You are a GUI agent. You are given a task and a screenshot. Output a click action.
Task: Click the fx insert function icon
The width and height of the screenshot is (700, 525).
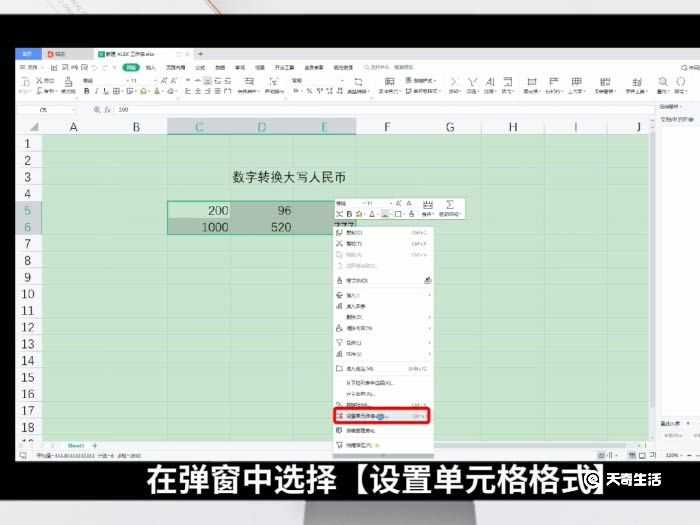108,109
